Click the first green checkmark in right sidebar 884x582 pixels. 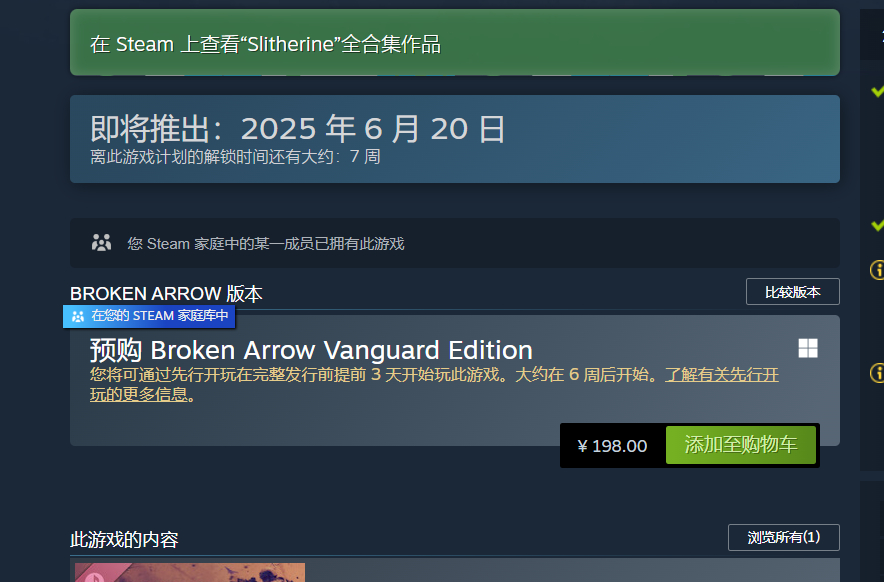coord(877,91)
